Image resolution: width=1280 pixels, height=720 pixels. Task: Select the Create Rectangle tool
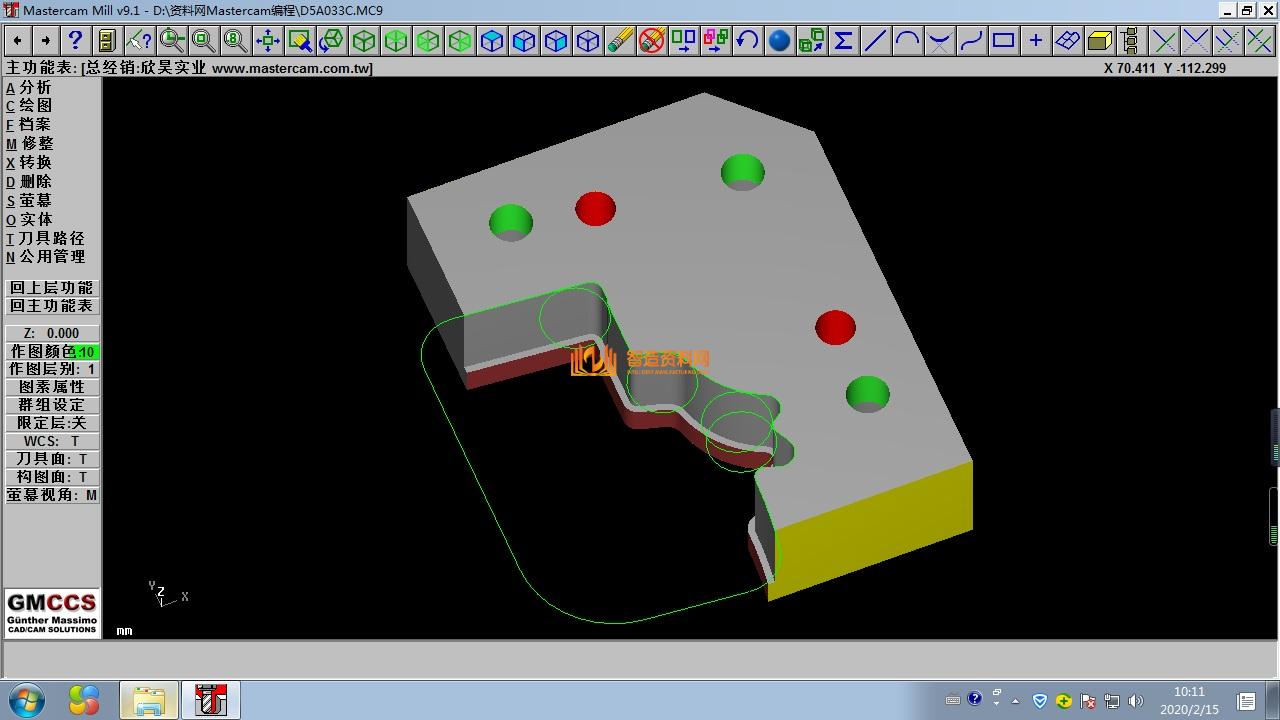[x=1003, y=40]
